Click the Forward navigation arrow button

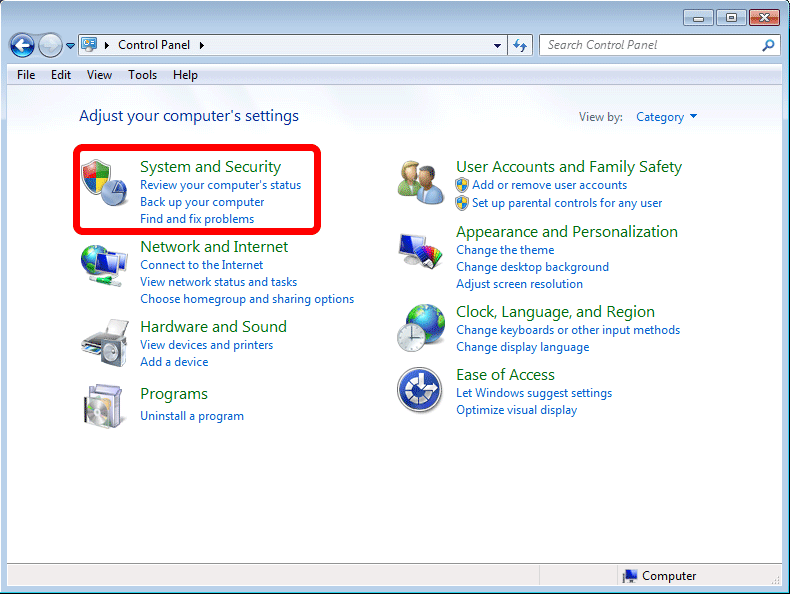coord(49,46)
